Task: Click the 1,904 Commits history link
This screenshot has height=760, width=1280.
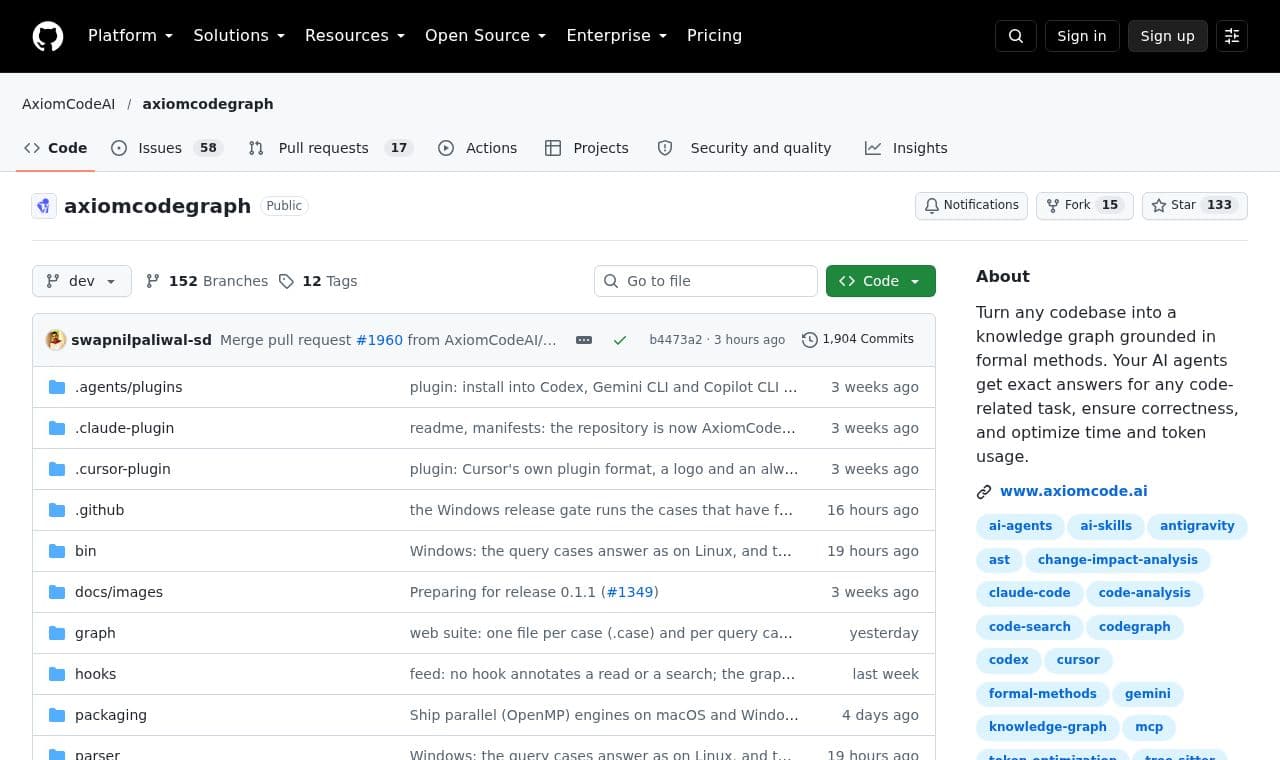Action: 858,340
